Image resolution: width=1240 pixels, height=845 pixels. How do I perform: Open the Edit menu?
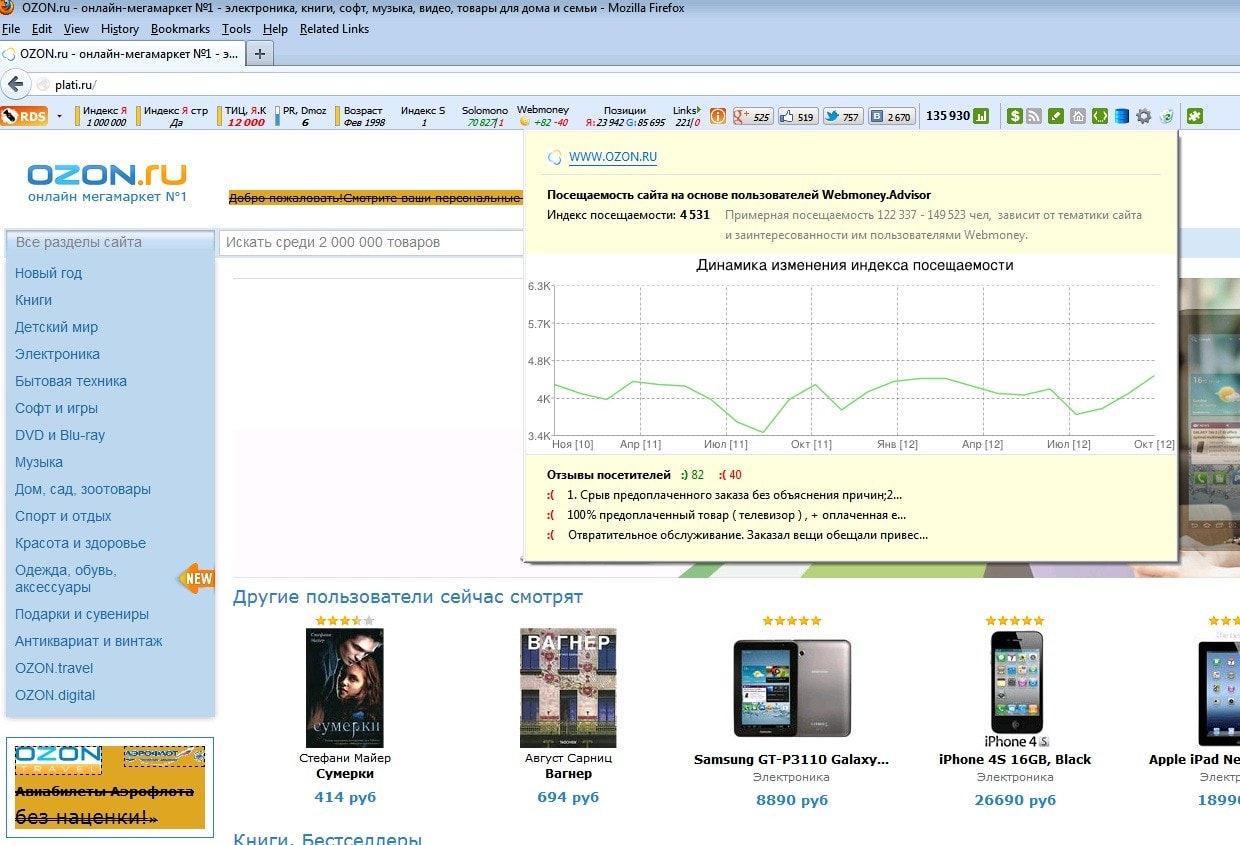click(x=42, y=29)
